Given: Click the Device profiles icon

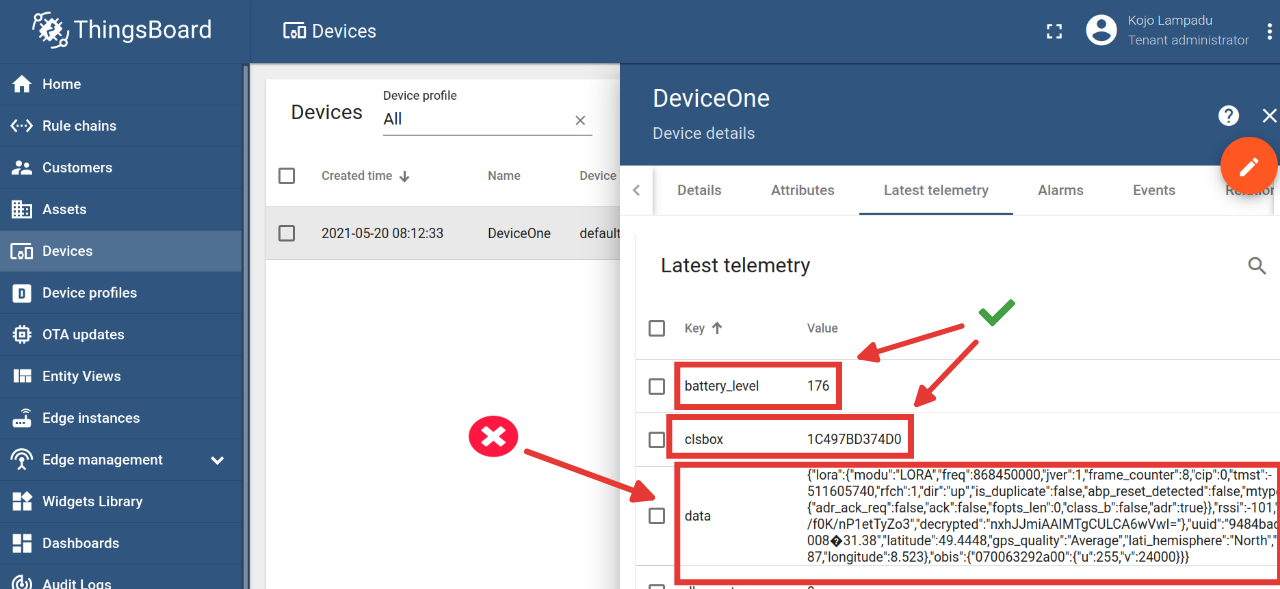Looking at the screenshot, I should 21,293.
